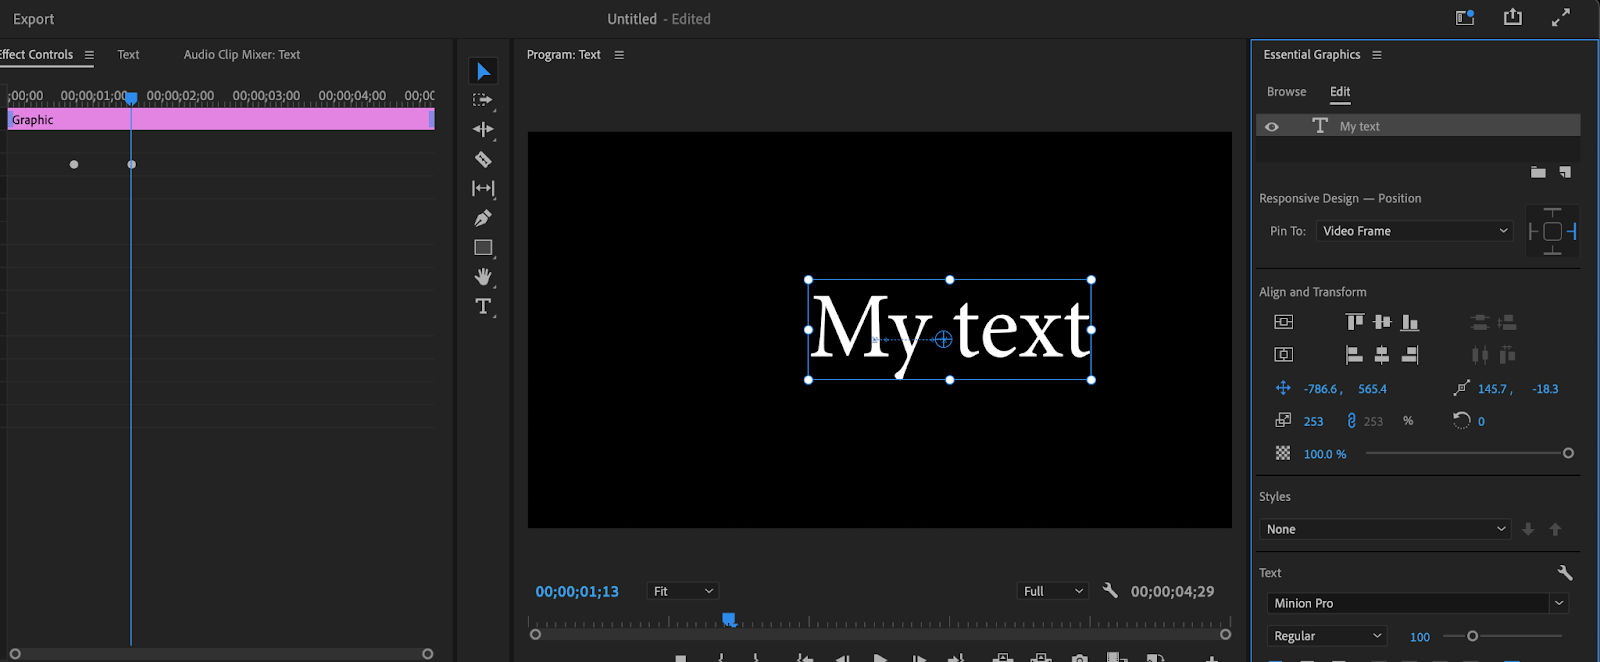Click the opacity slider handle
The image size is (1600, 662).
pos(1568,453)
